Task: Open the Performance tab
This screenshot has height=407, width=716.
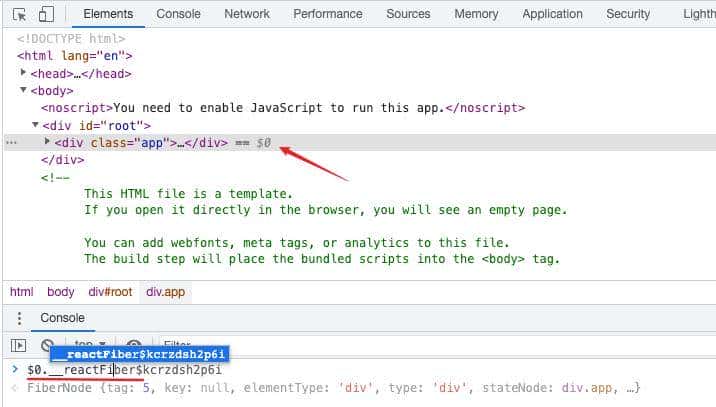Action: pyautogui.click(x=328, y=14)
